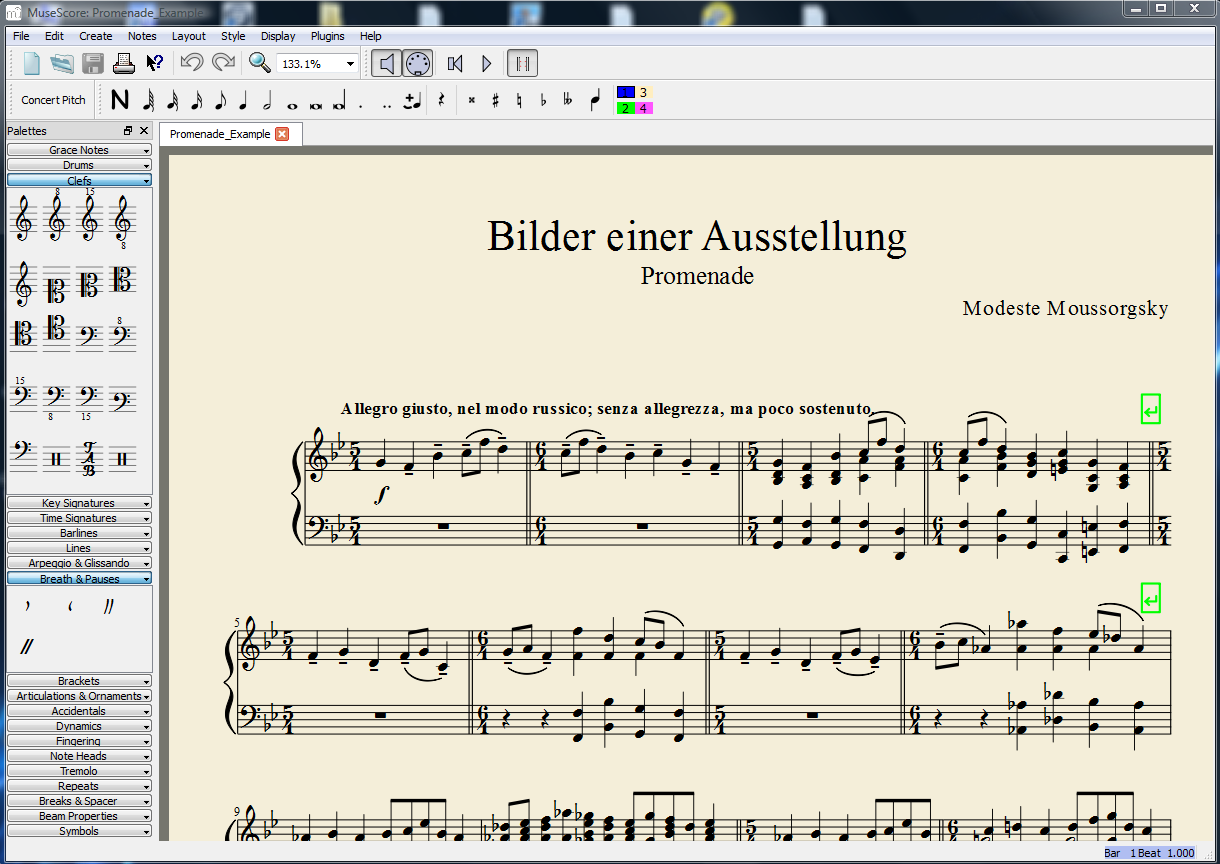The height and width of the screenshot is (864, 1220).
Task: Collapse the Clefs palette
Action: (79, 181)
